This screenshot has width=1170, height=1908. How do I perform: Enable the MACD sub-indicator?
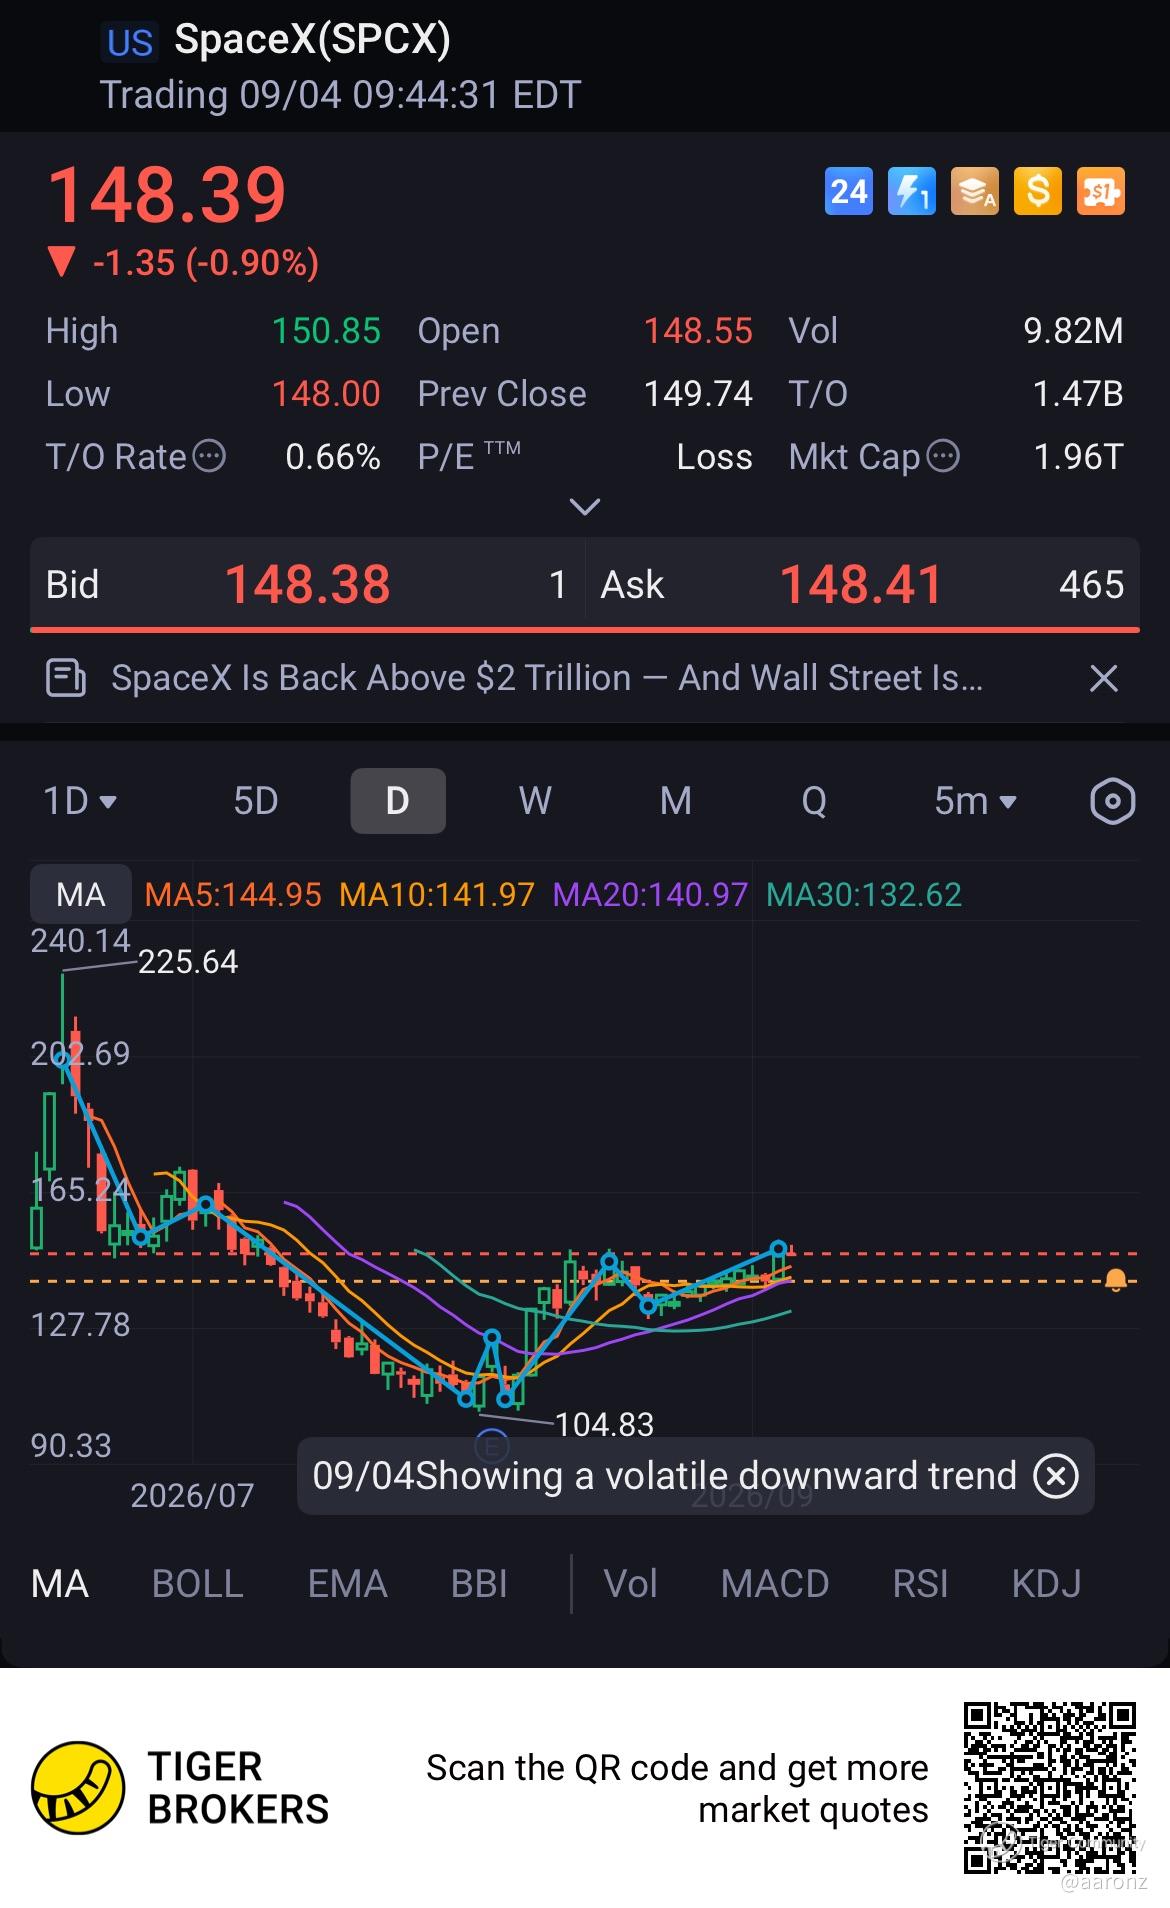click(775, 1584)
